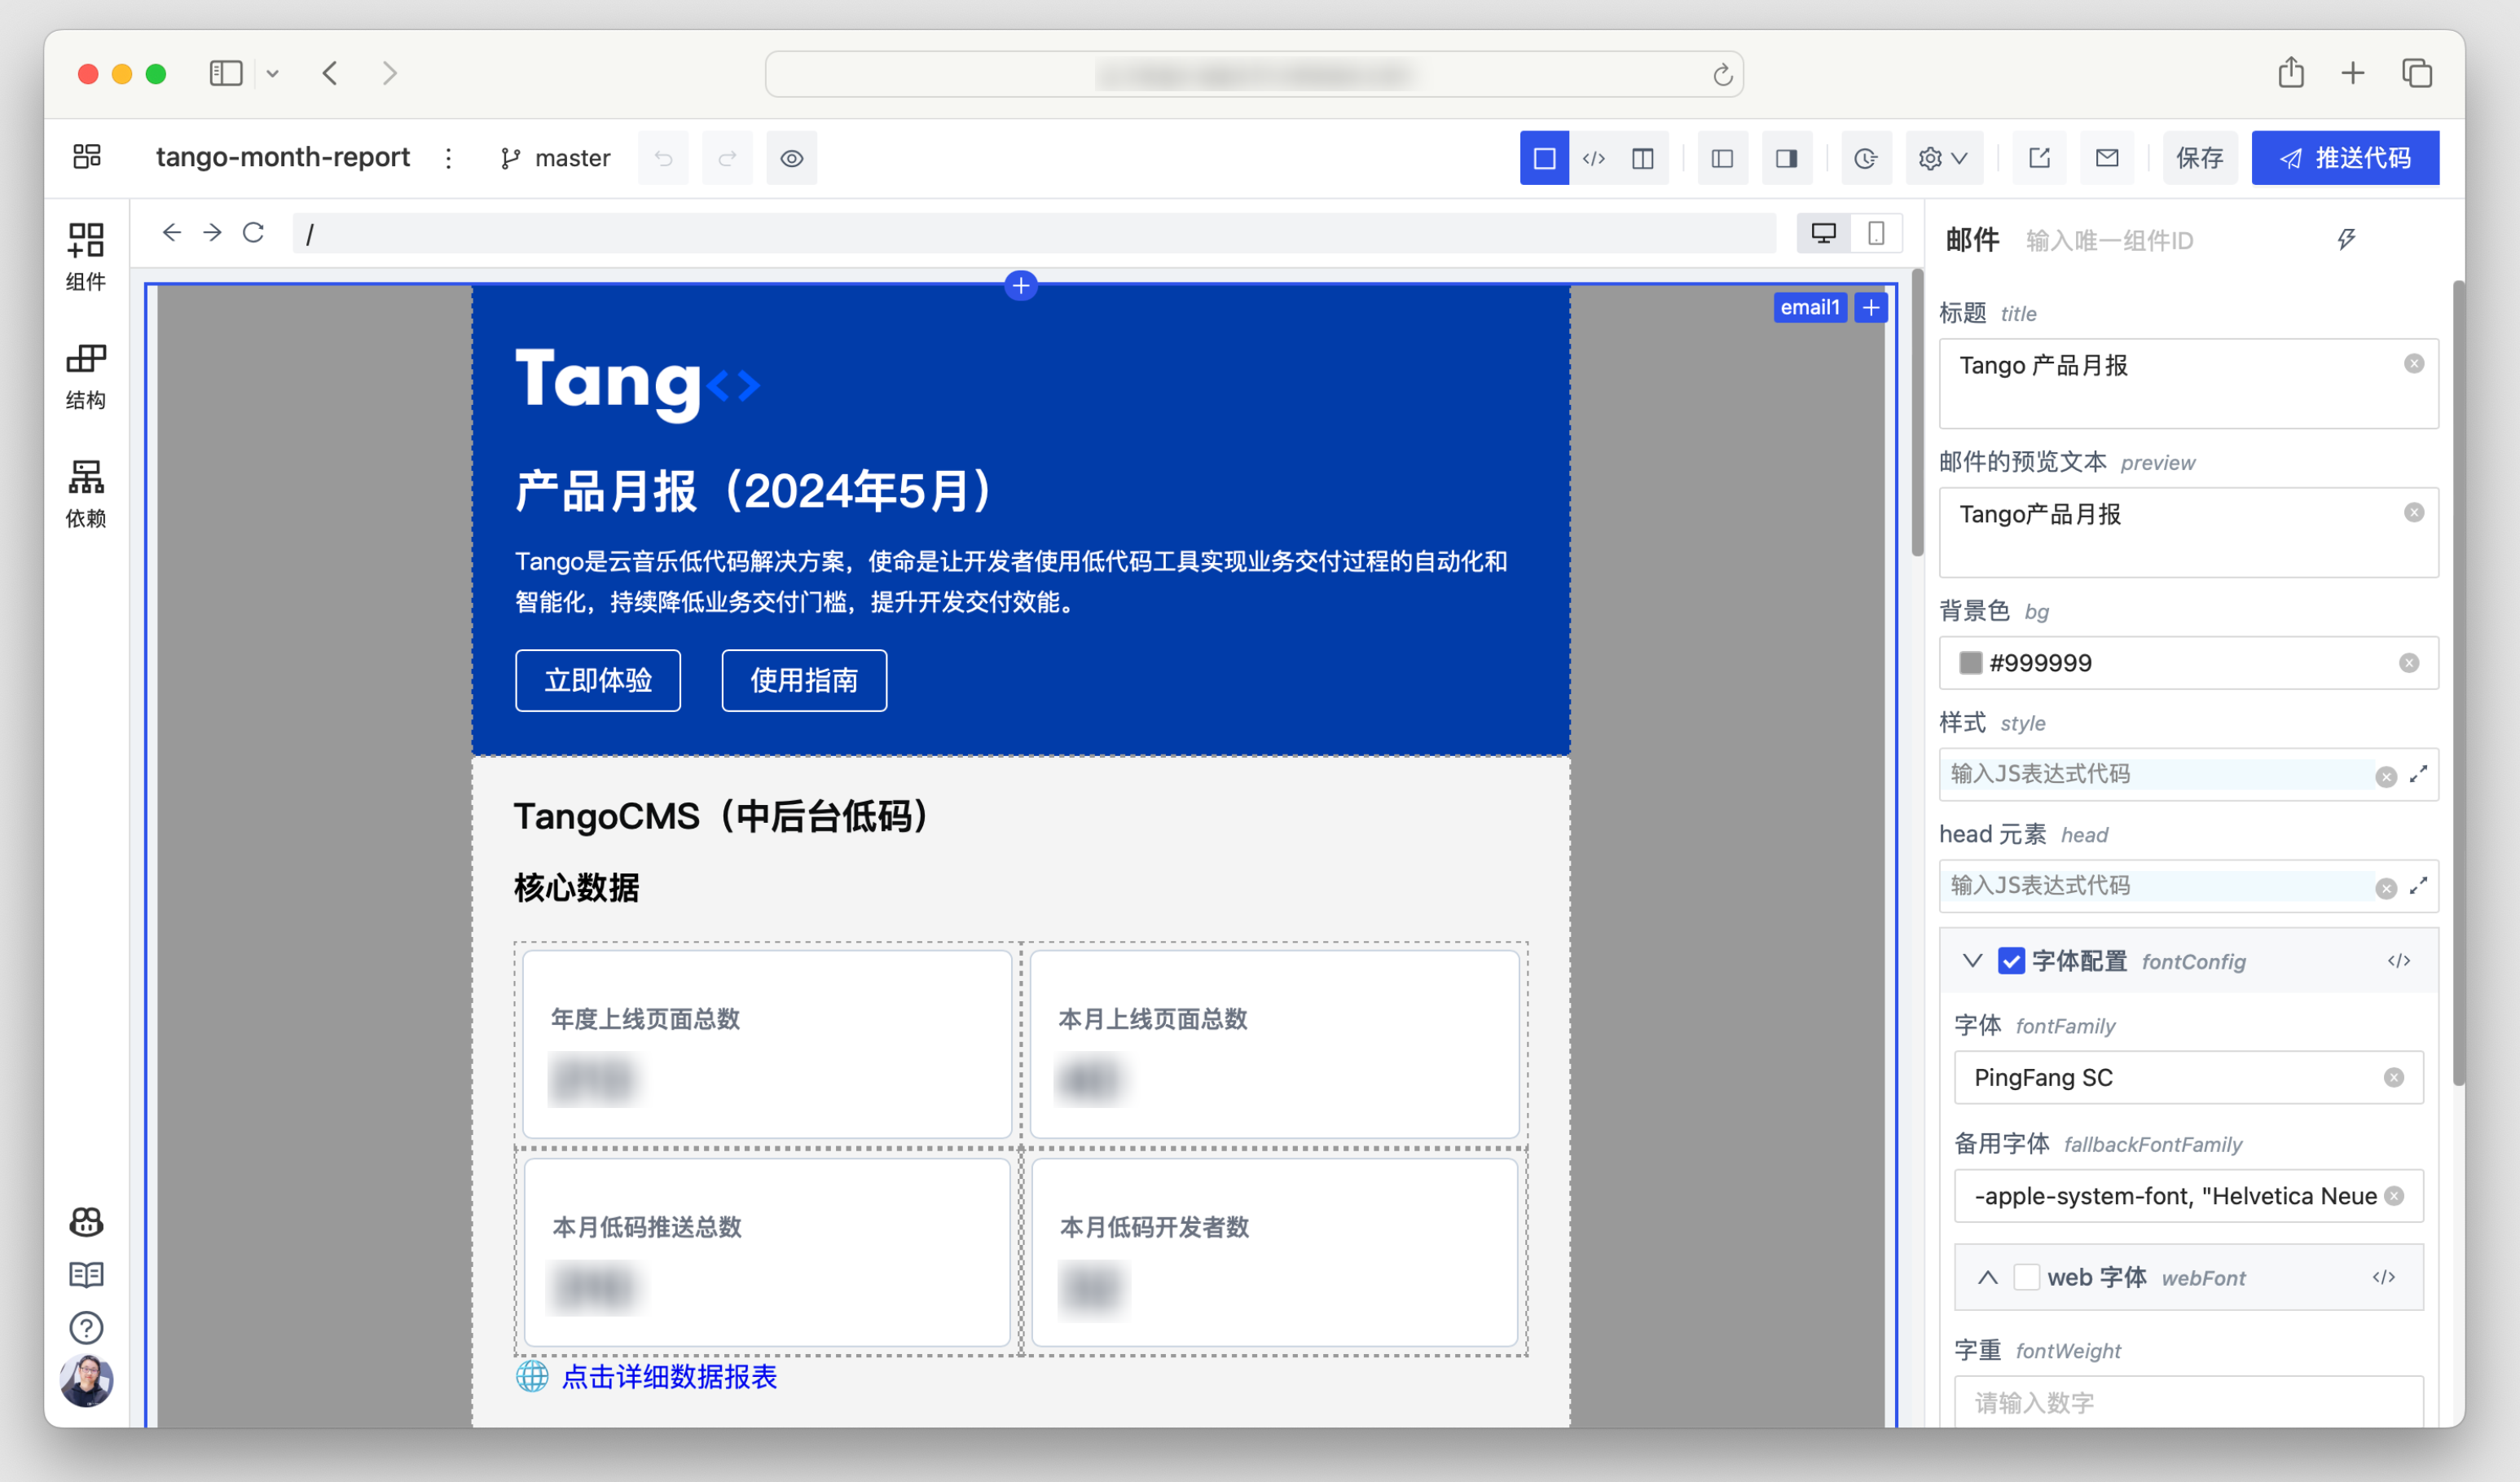The height and width of the screenshot is (1482, 2520).
Task: Open the settings gear dropdown
Action: coord(1942,158)
